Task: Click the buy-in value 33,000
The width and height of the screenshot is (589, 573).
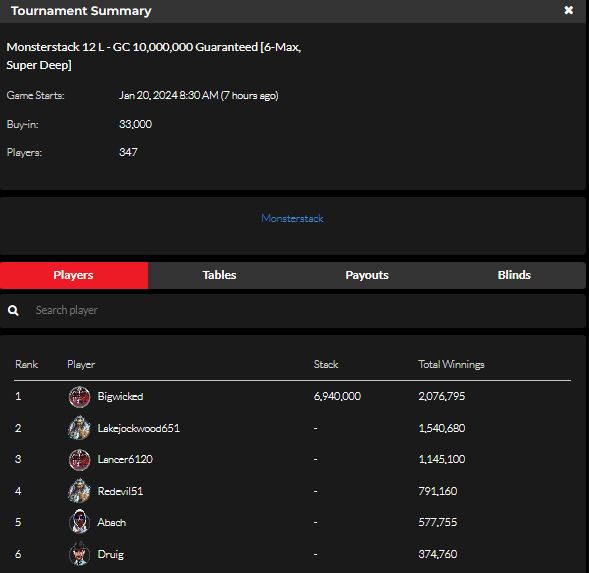Action: click(135, 124)
